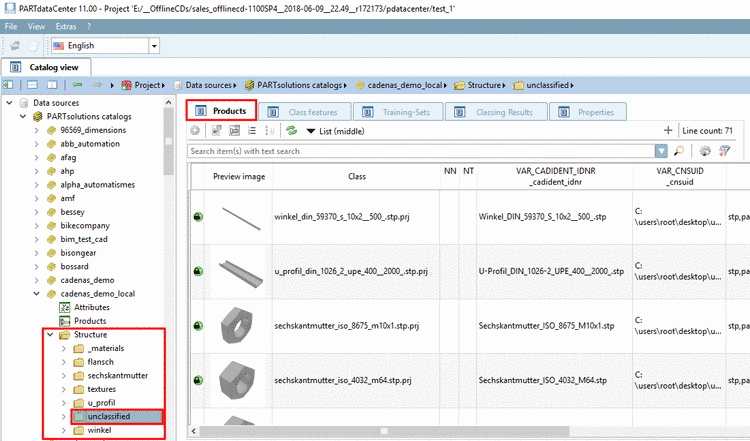Click the horizontal scrollbar under the table
The image size is (750, 441).
(384, 431)
